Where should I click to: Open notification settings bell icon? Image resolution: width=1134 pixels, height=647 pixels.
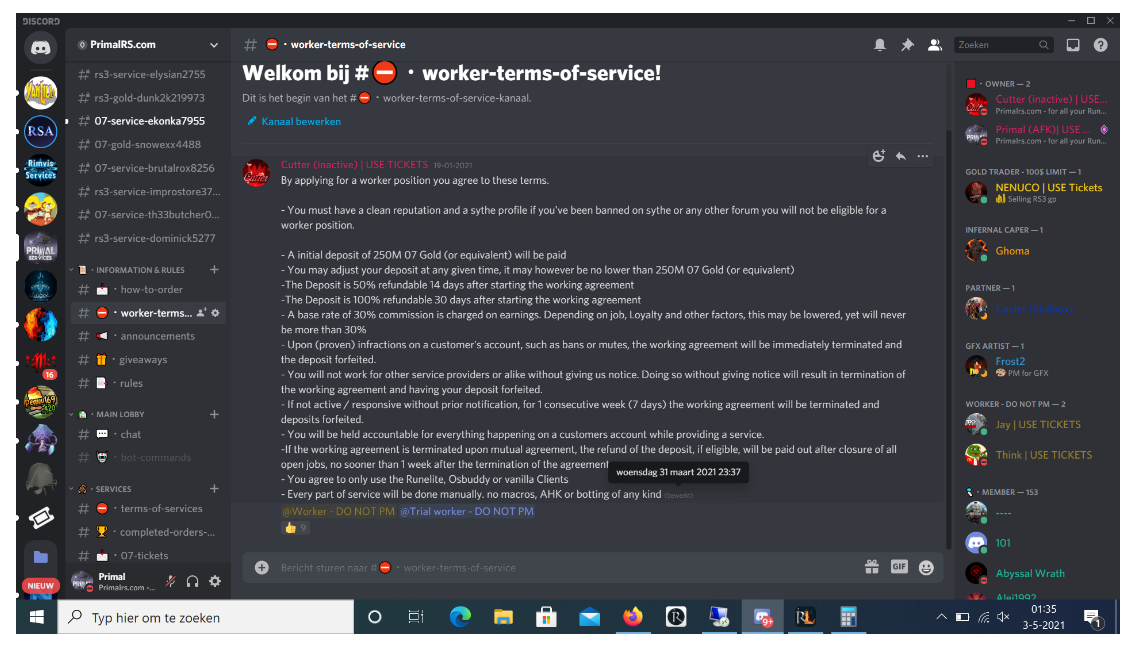point(879,45)
